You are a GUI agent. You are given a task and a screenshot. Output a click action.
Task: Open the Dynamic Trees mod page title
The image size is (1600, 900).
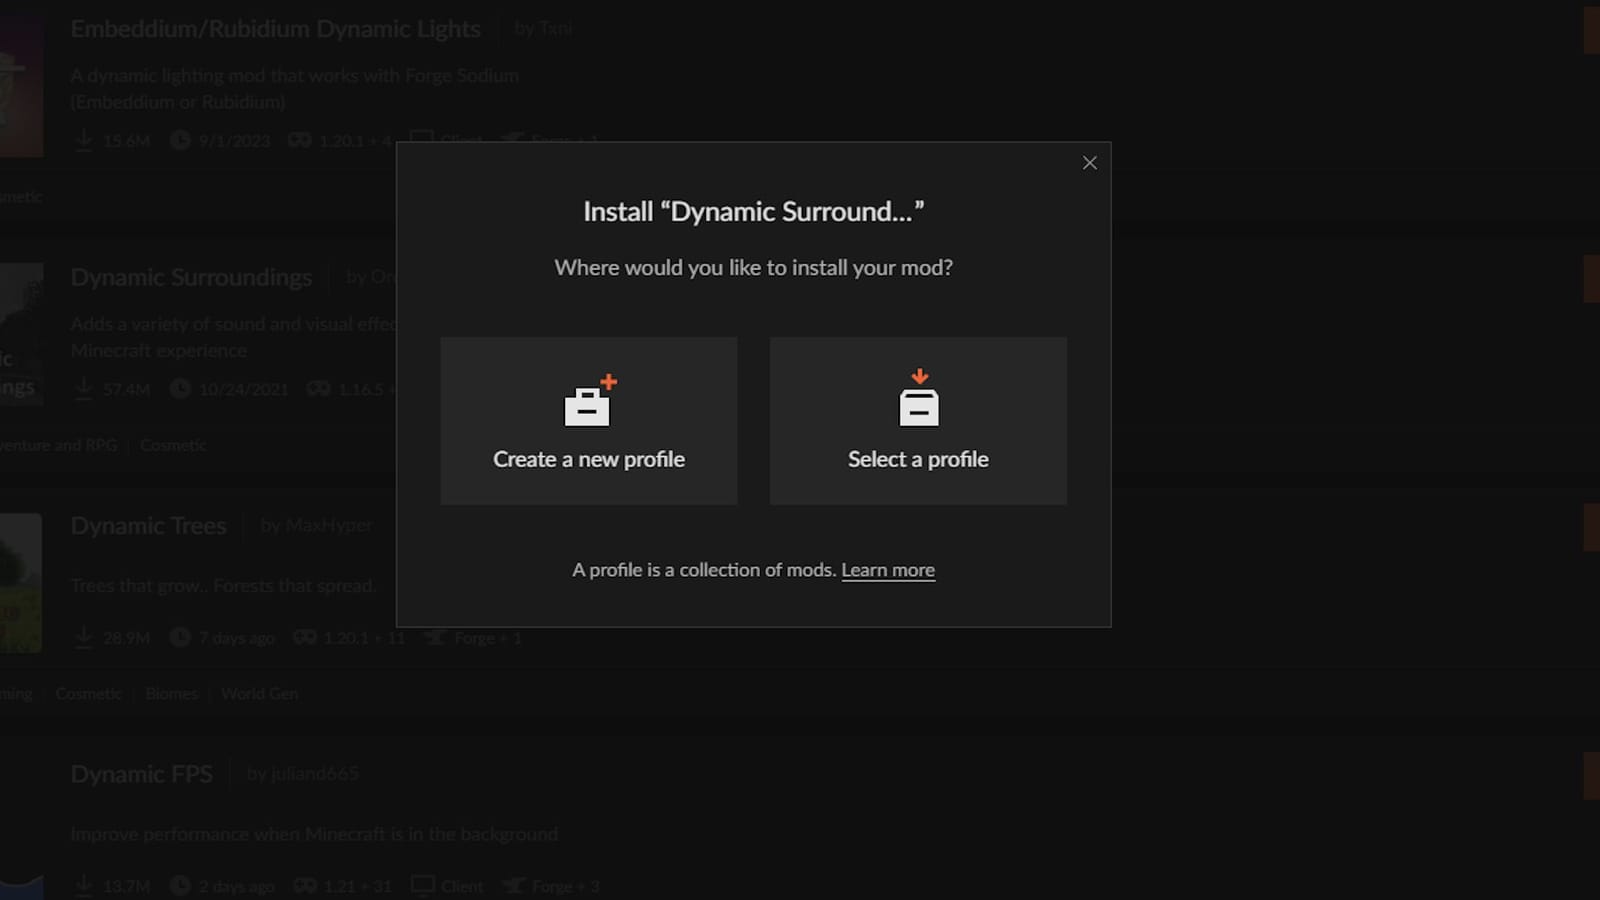[148, 526]
